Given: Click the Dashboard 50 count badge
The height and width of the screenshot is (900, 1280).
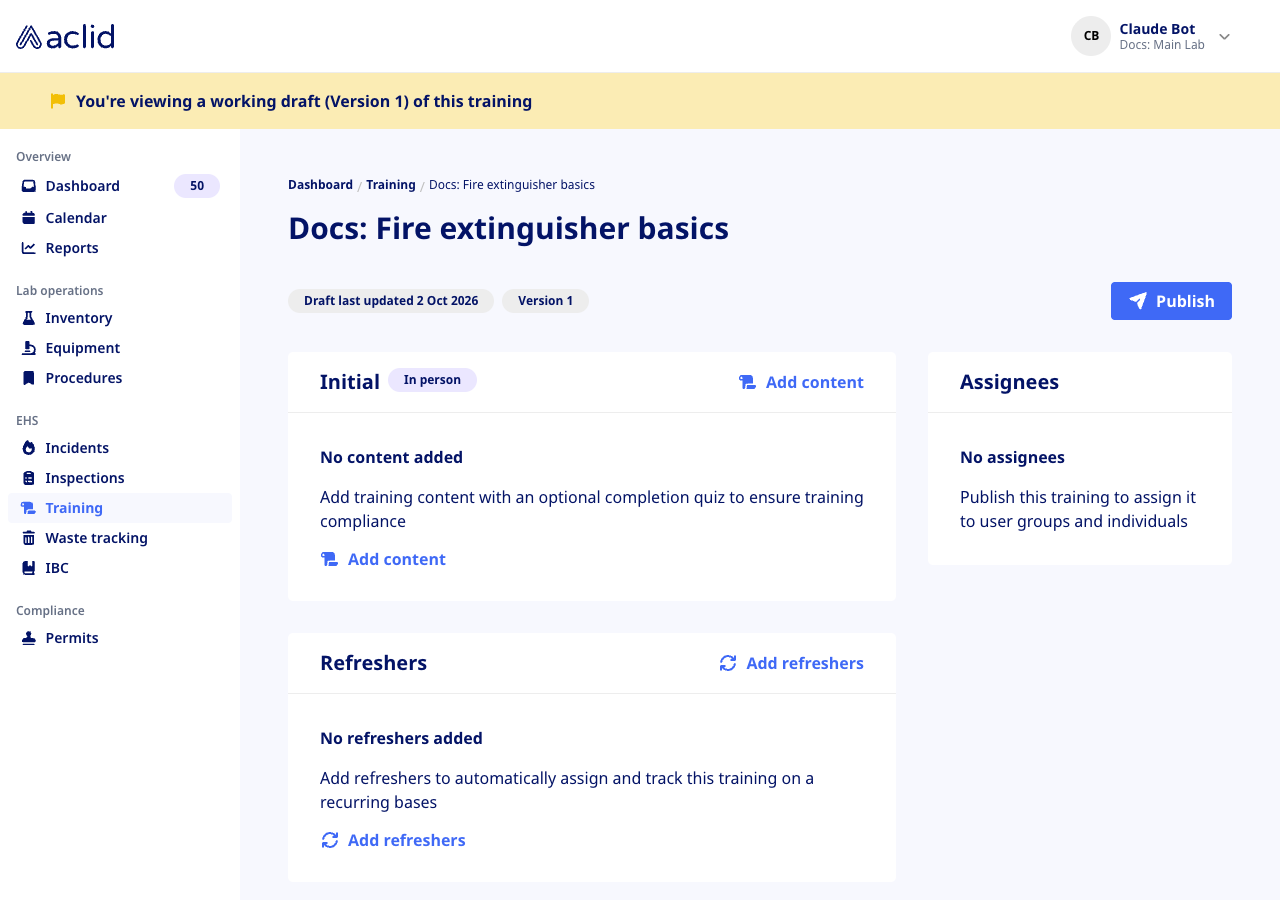Looking at the screenshot, I should pos(197,186).
